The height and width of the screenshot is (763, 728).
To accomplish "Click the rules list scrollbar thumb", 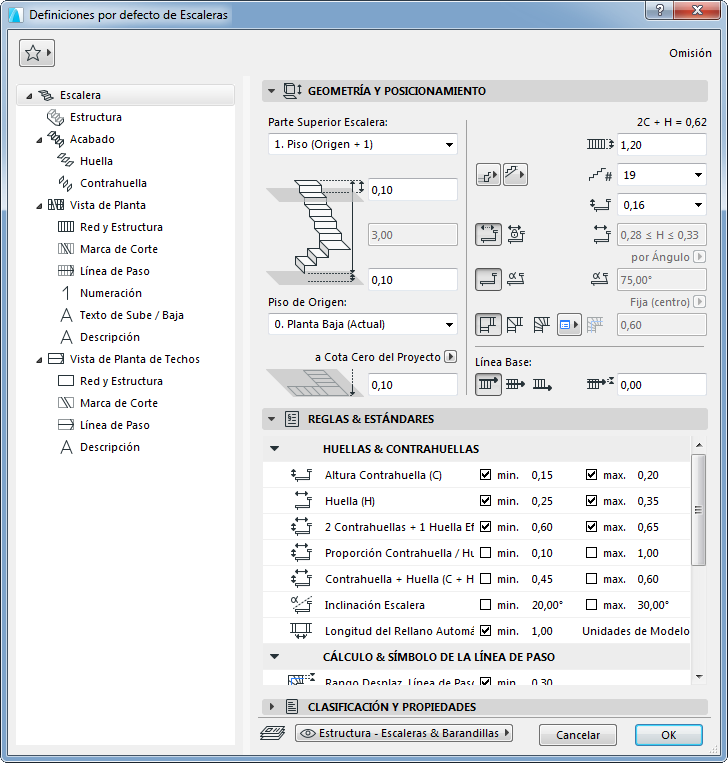I will pyautogui.click(x=698, y=510).
